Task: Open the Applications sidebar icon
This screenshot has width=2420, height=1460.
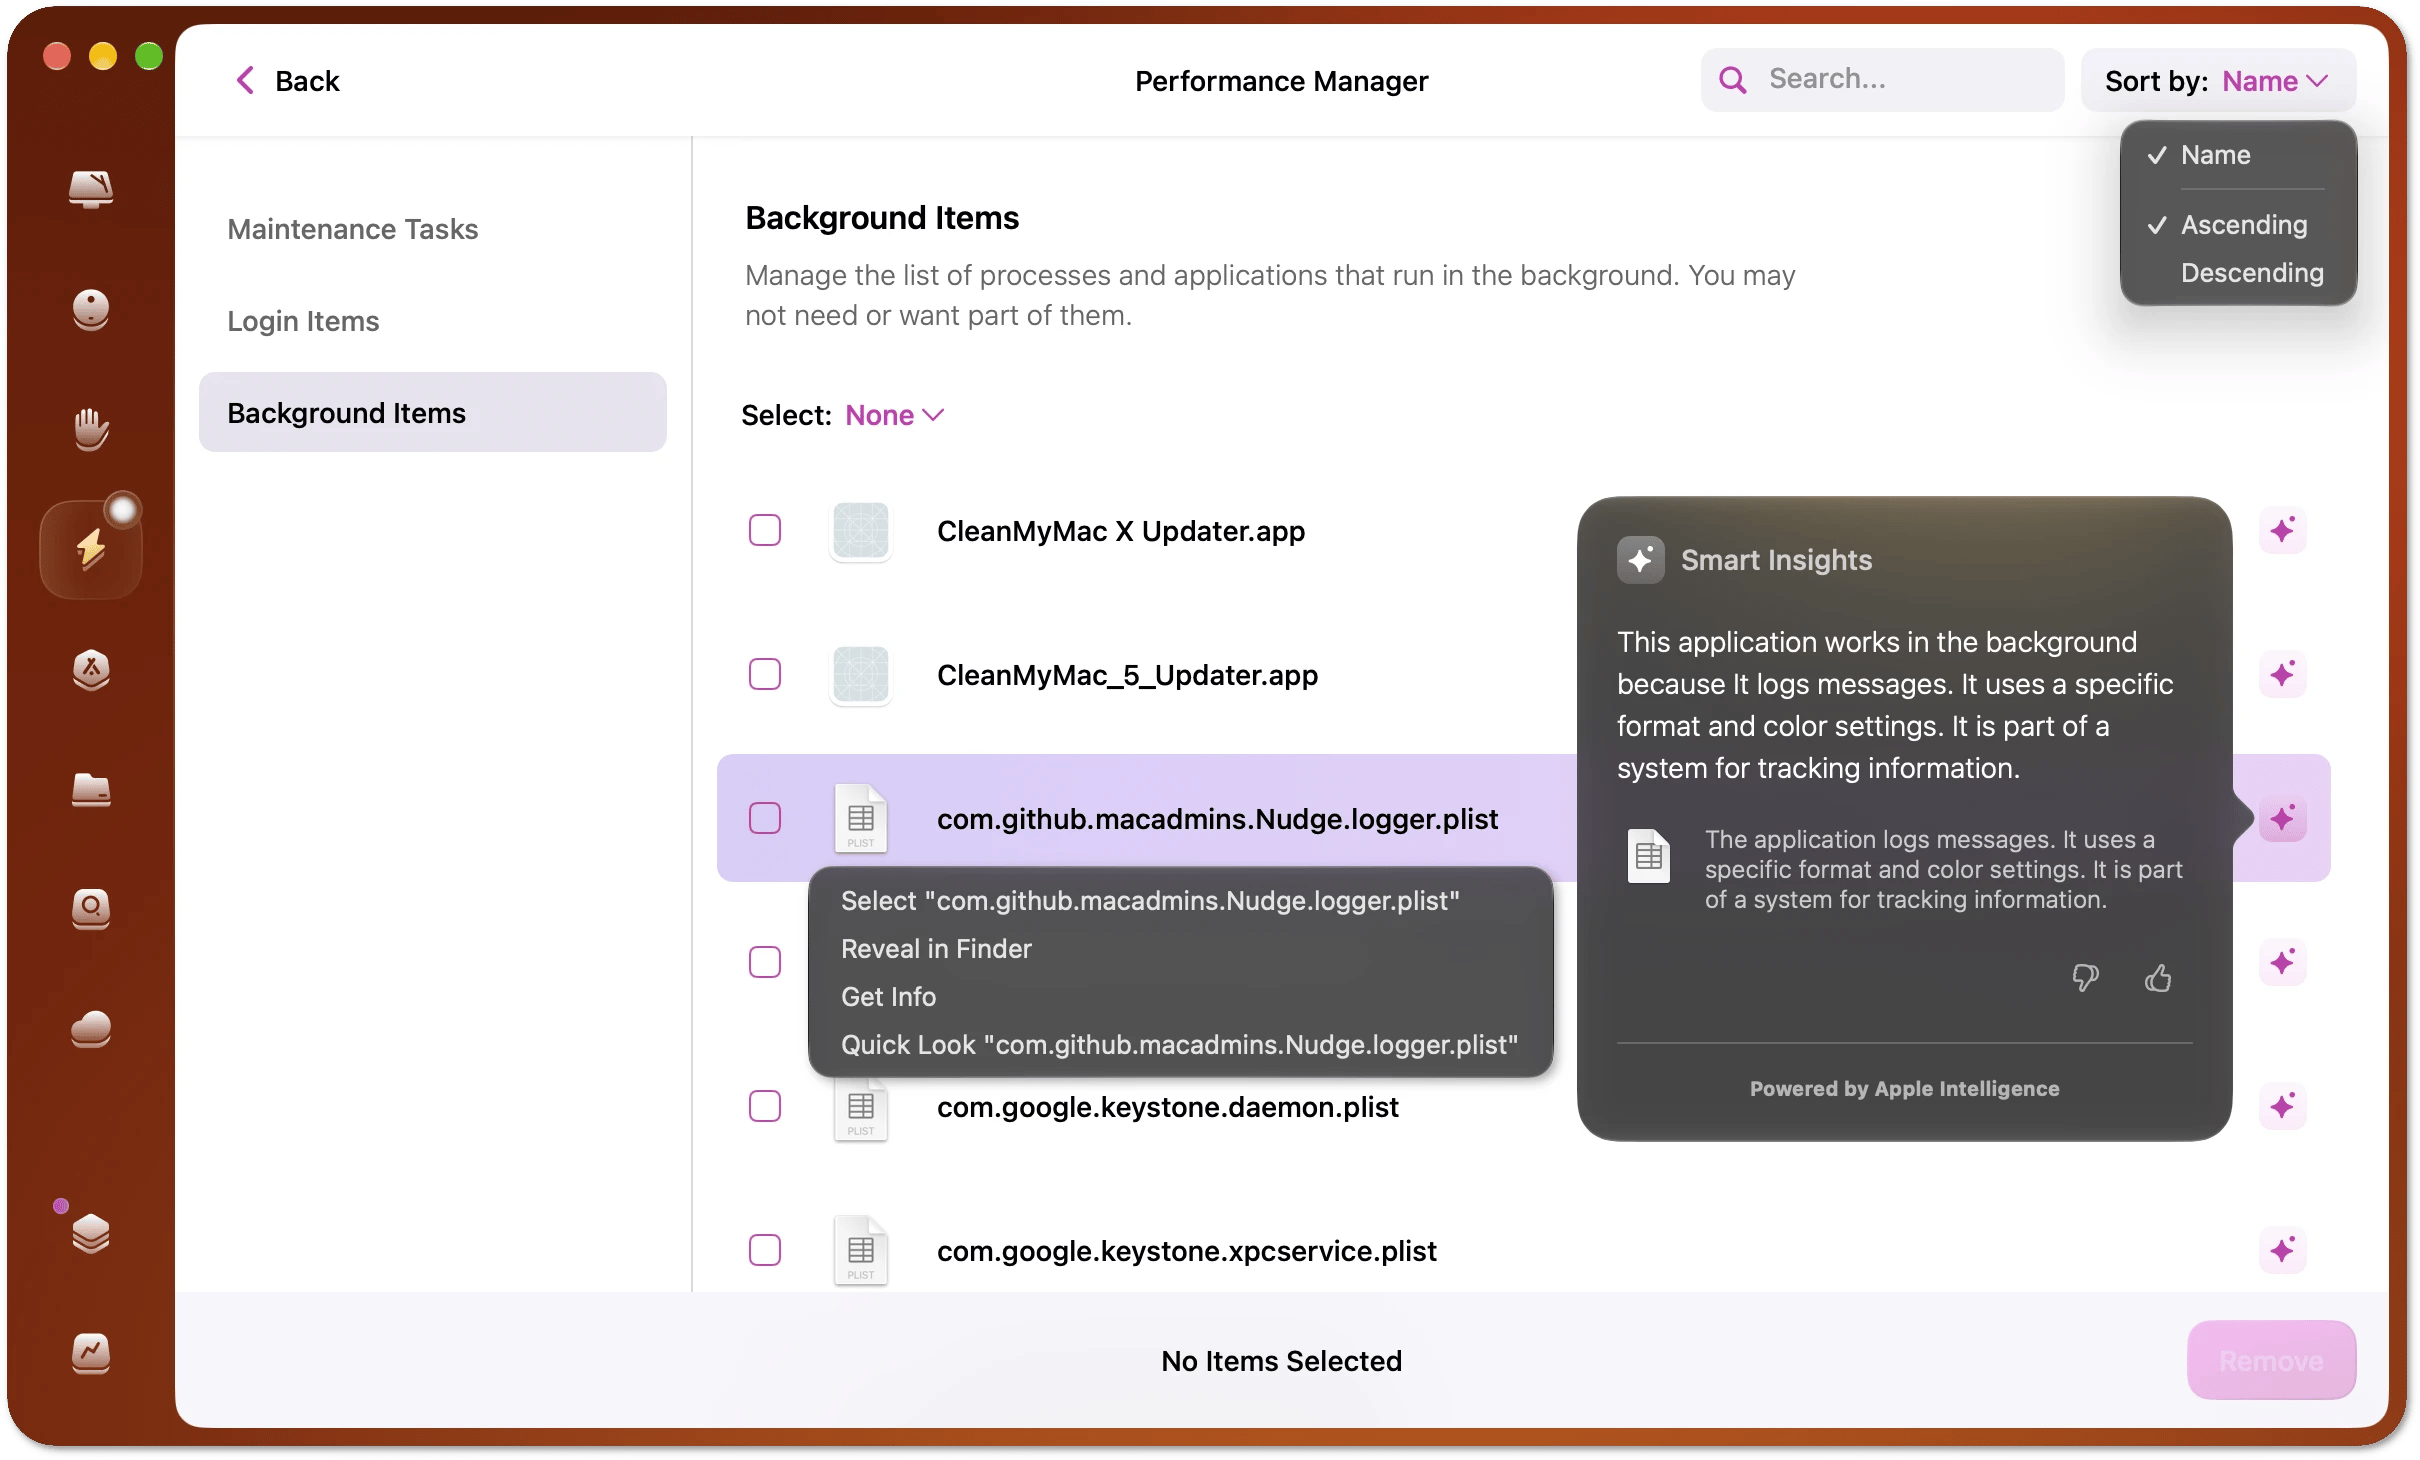Action: tap(91, 669)
